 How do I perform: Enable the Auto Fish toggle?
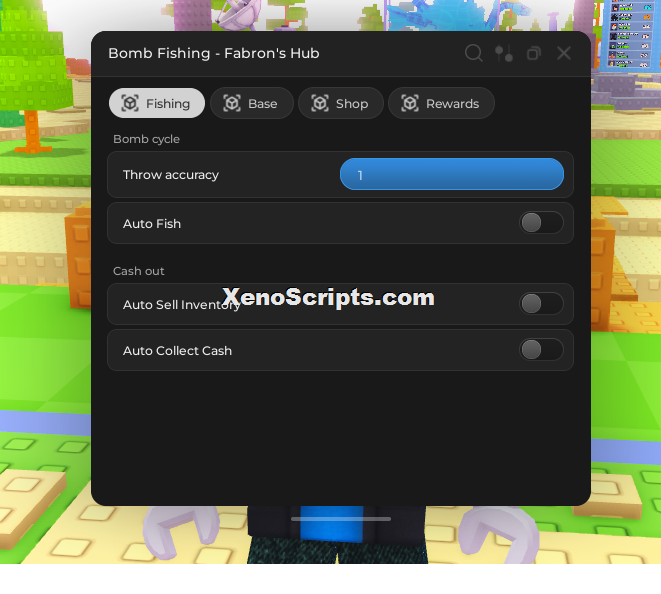[541, 223]
